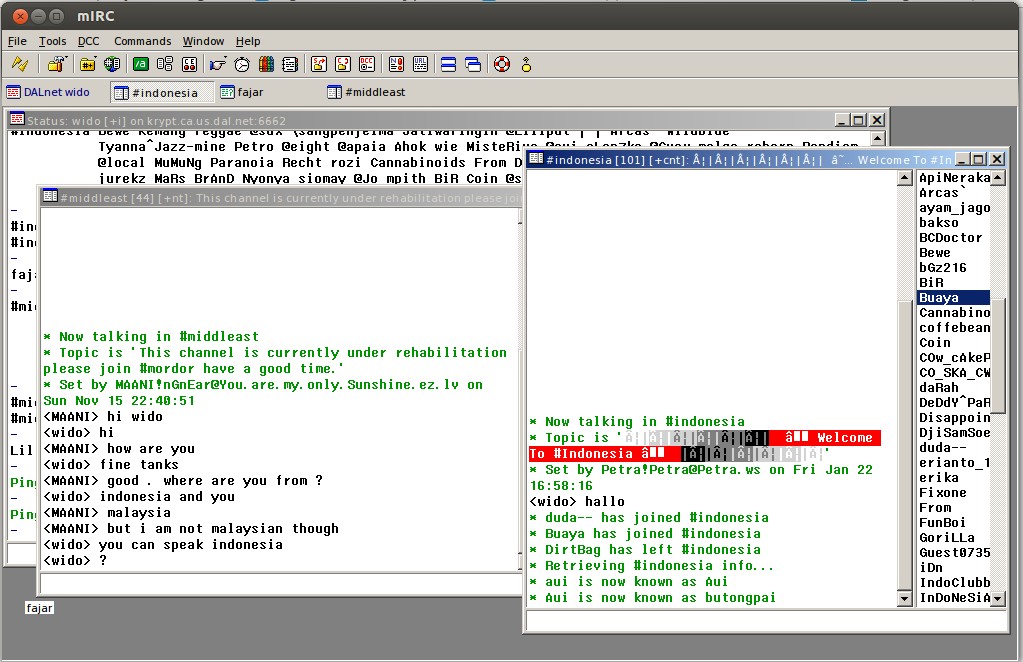Cascade windows using the toolbar icon
This screenshot has height=662, width=1023.
click(x=473, y=64)
